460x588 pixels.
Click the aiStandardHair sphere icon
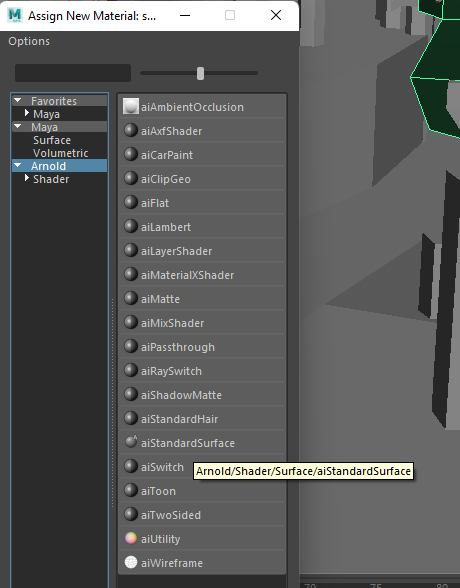(130, 418)
